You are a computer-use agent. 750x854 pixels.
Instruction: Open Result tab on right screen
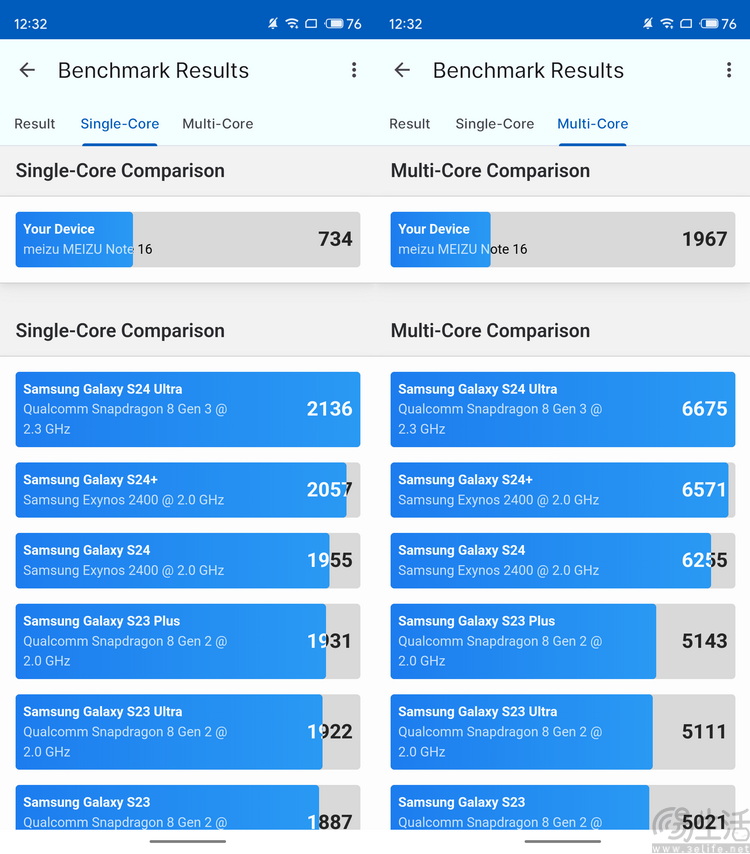point(410,124)
